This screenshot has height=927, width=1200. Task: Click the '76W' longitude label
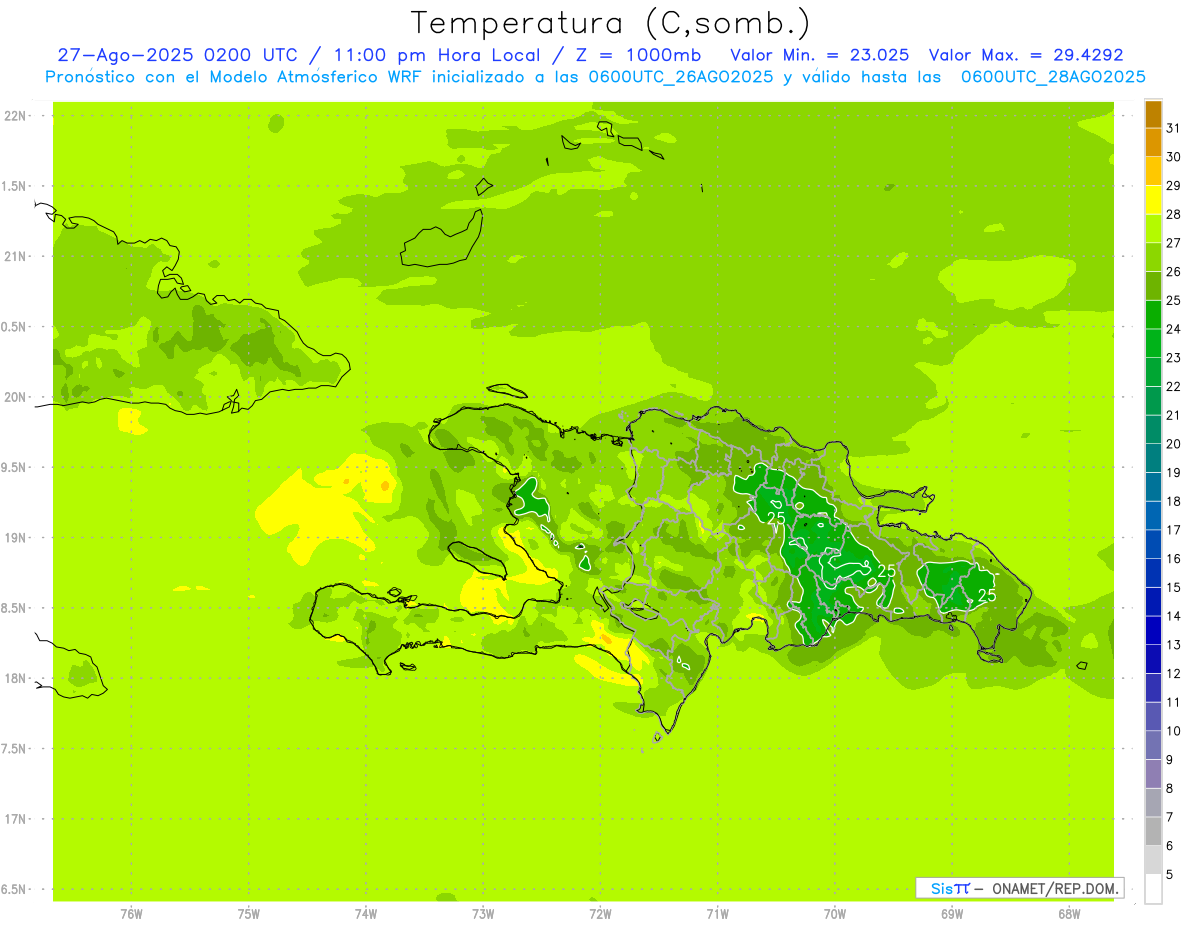pos(131,913)
